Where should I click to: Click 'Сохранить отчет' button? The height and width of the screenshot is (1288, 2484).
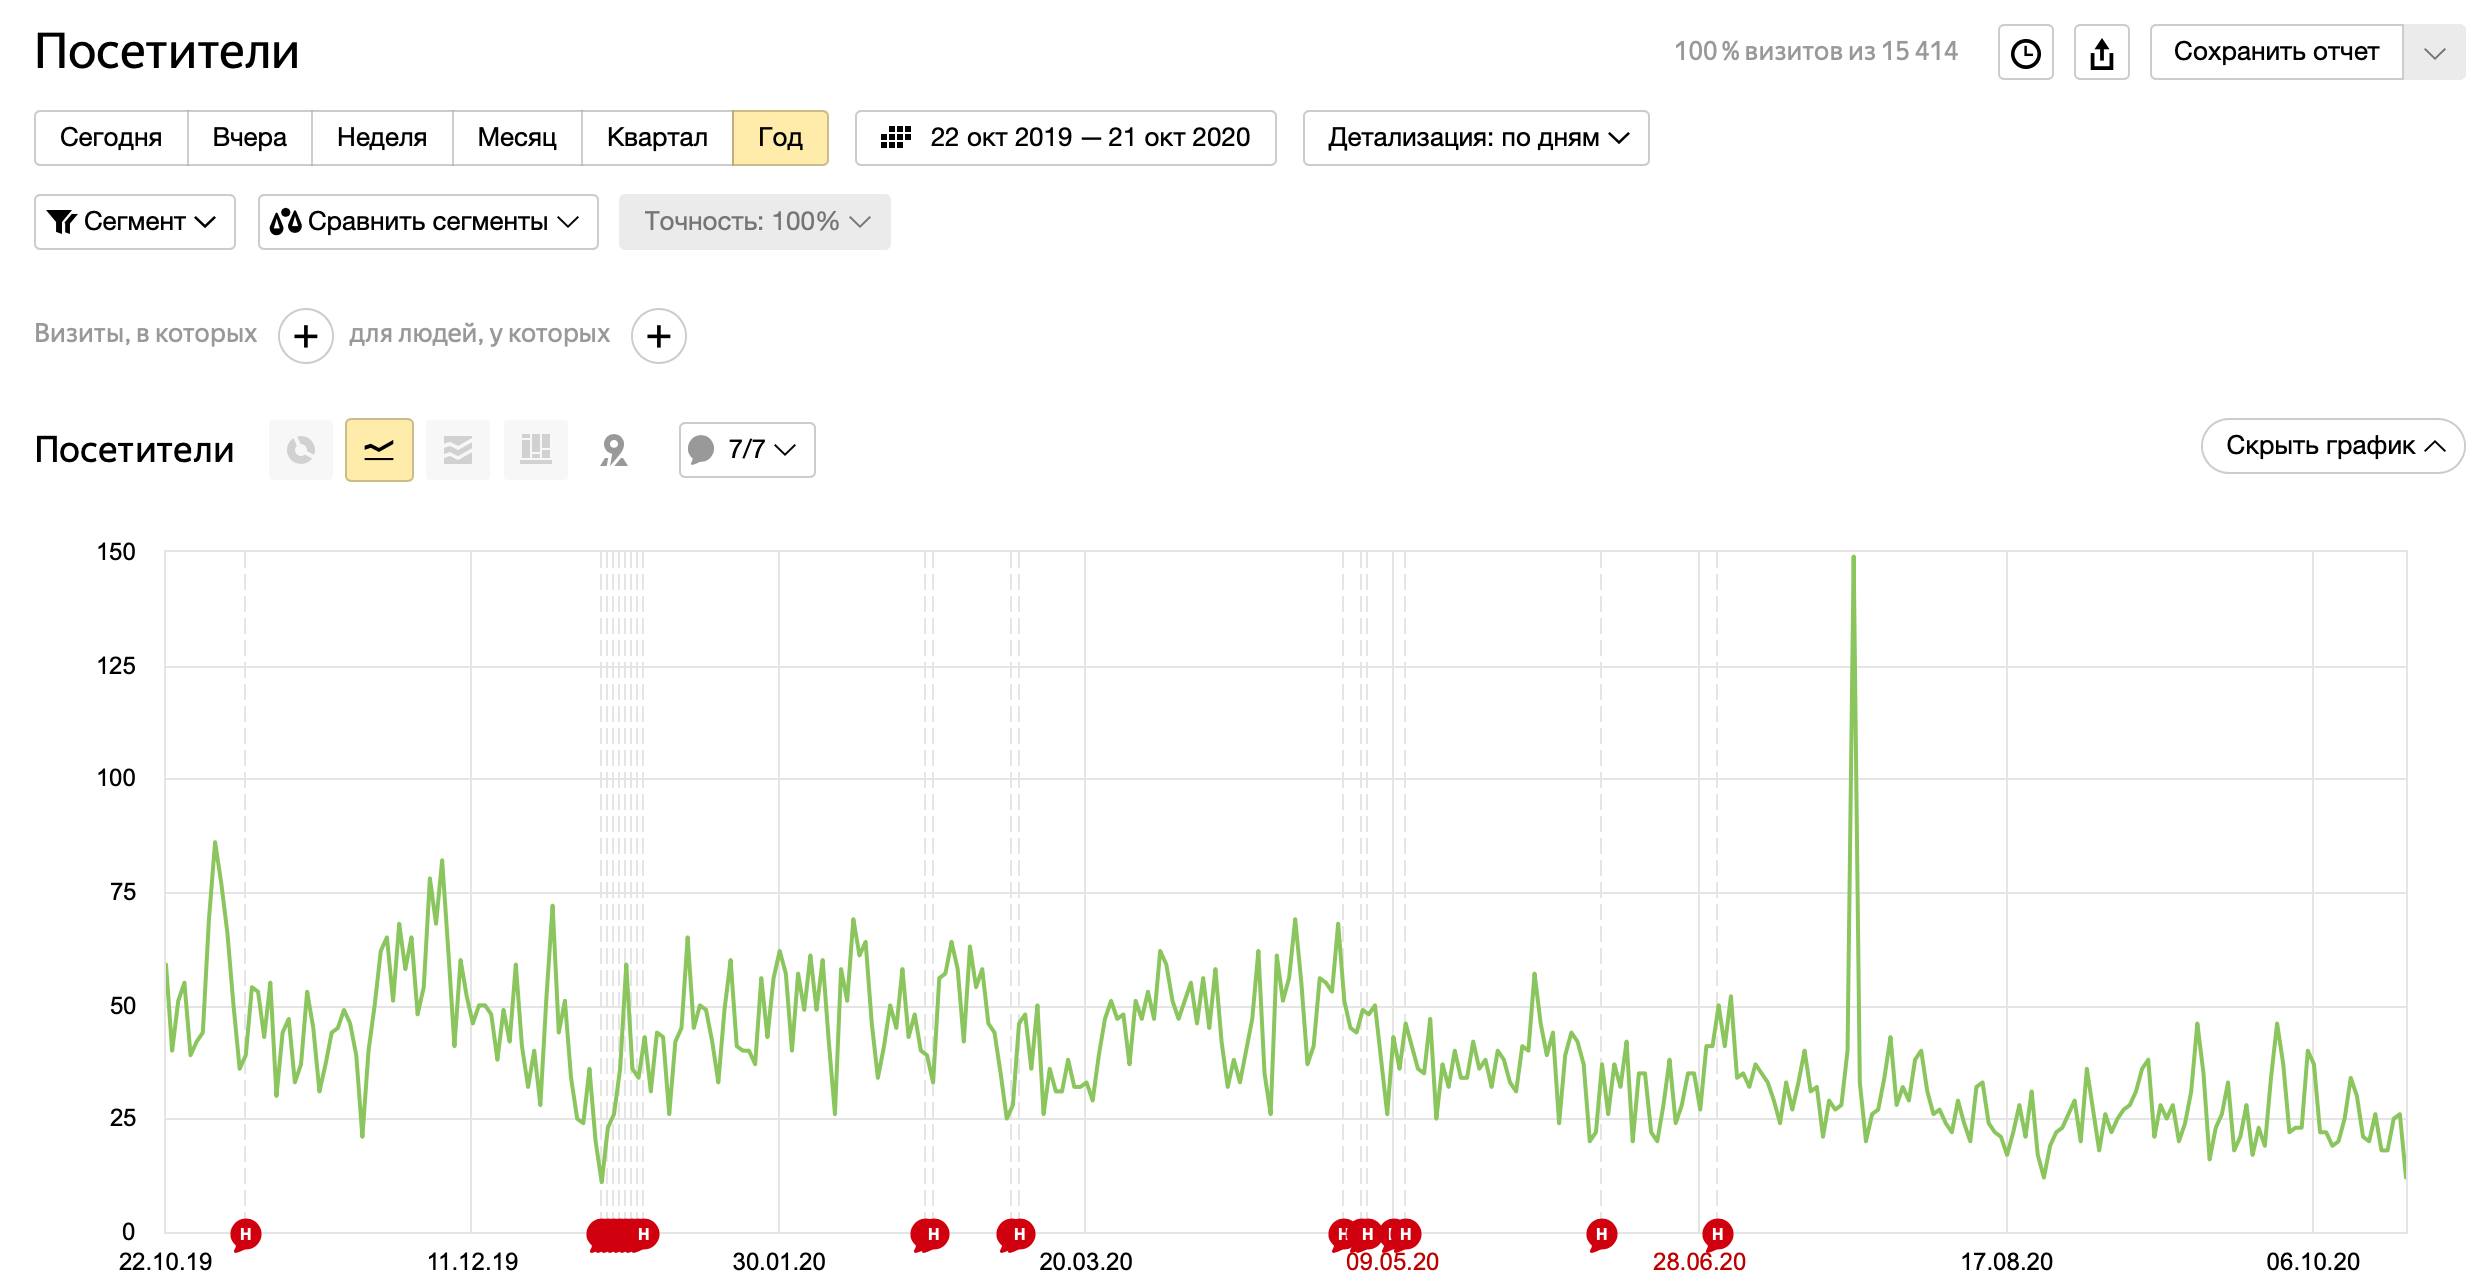click(x=2275, y=52)
